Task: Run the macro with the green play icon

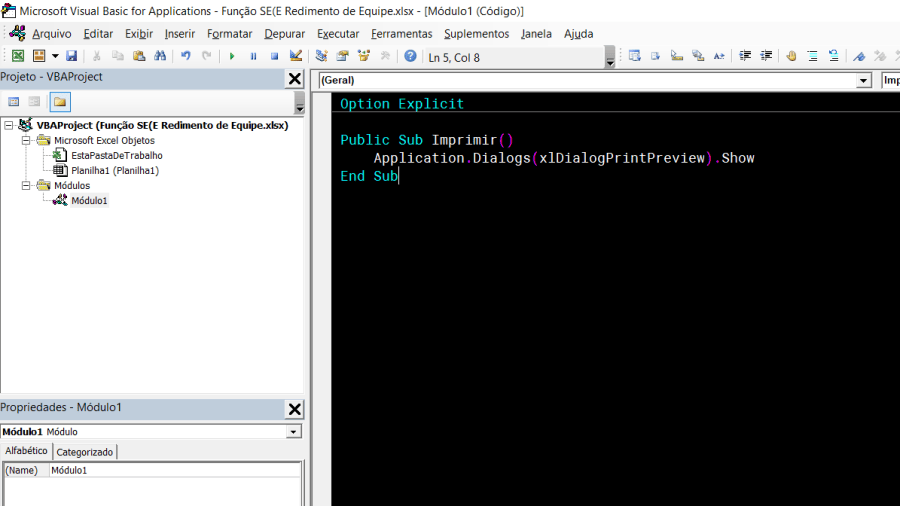Action: [x=232, y=56]
